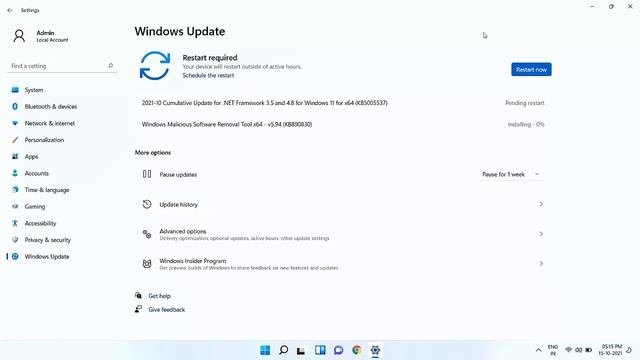Screen dimensions: 640x360
Task: Click the pause bars icon beside Pause updates
Action: pos(147,174)
